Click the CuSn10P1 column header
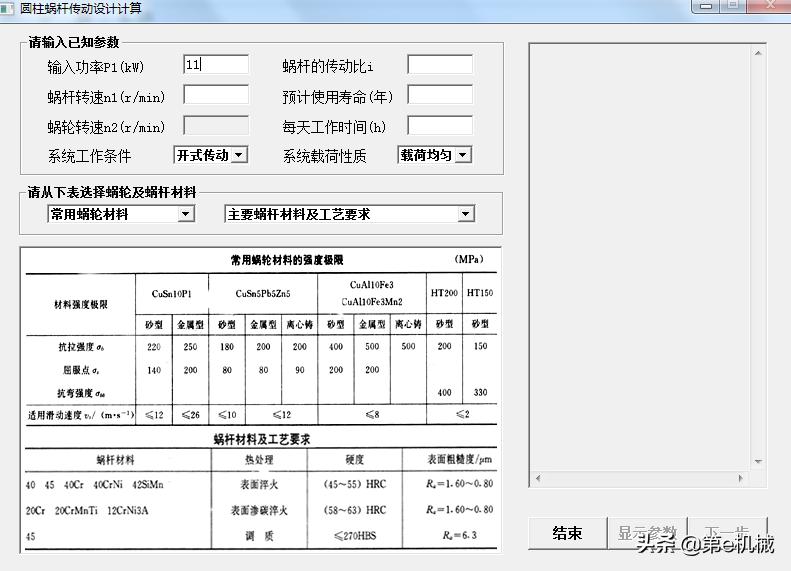The height and width of the screenshot is (571, 791). (172, 294)
